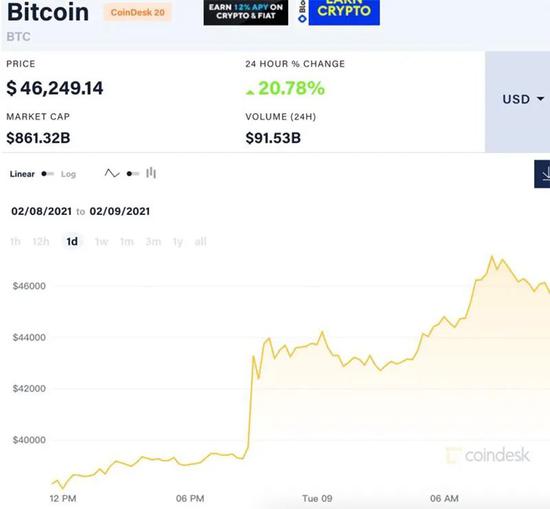The width and height of the screenshot is (550, 509).
Task: Select the all time range
Action: 201,242
